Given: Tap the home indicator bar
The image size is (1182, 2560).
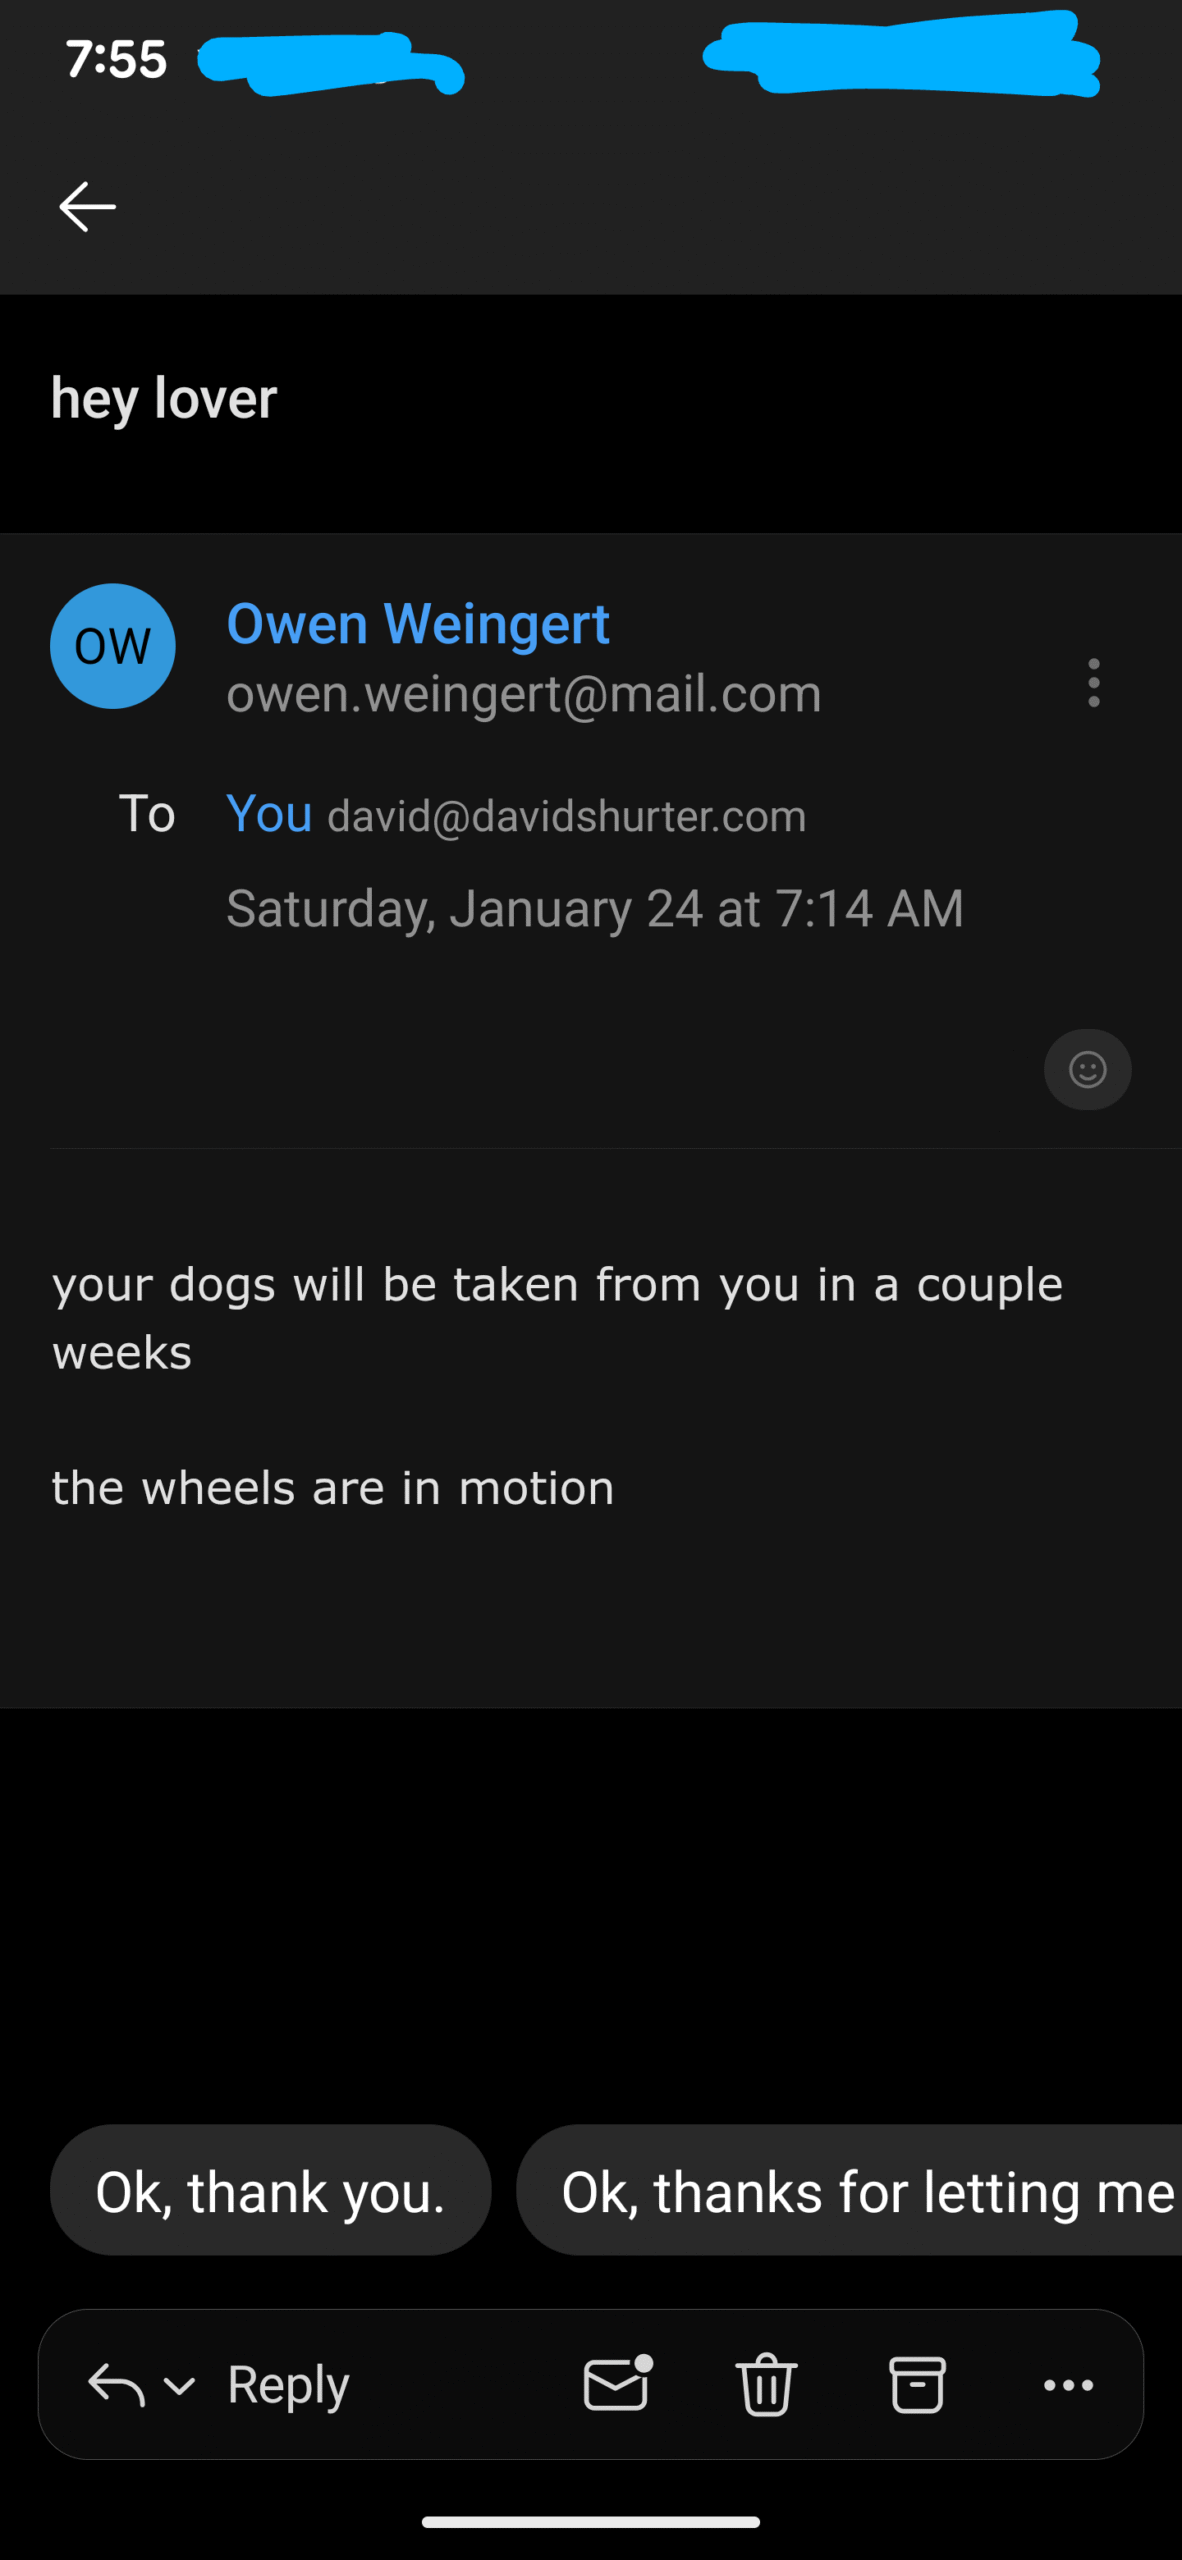Looking at the screenshot, I should (590, 2522).
